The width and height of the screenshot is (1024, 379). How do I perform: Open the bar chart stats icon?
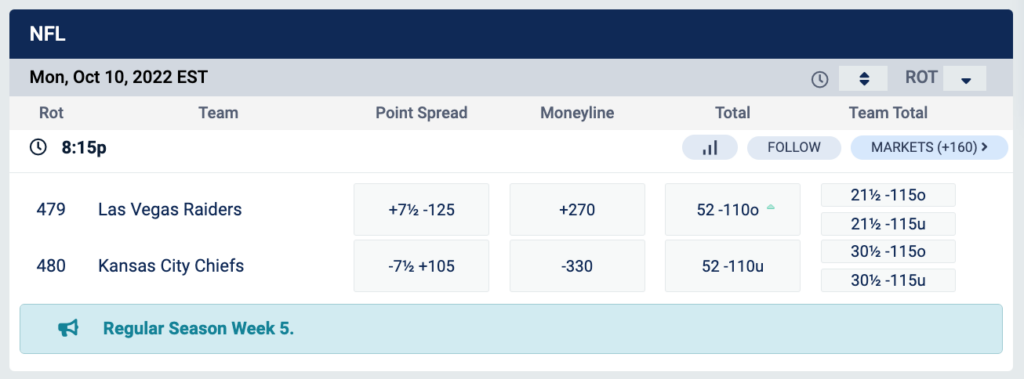pos(710,148)
